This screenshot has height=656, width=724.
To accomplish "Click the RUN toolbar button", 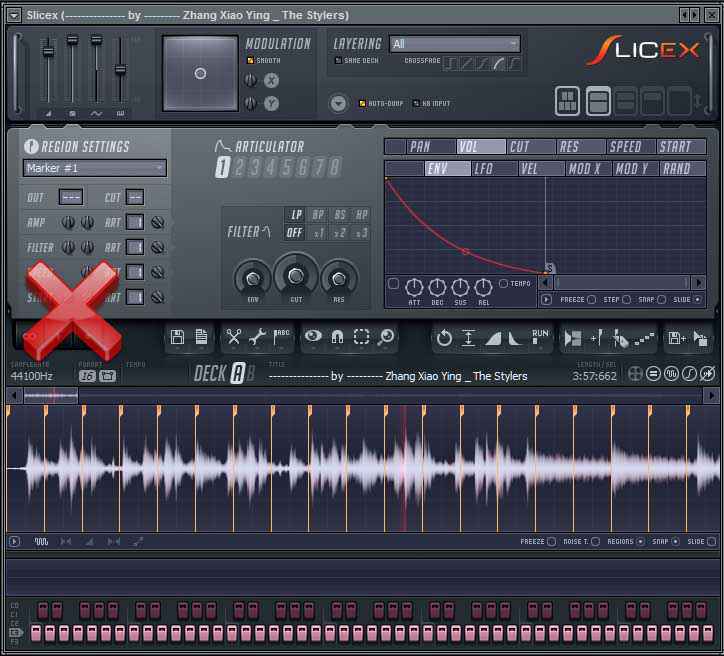I will click(x=540, y=336).
